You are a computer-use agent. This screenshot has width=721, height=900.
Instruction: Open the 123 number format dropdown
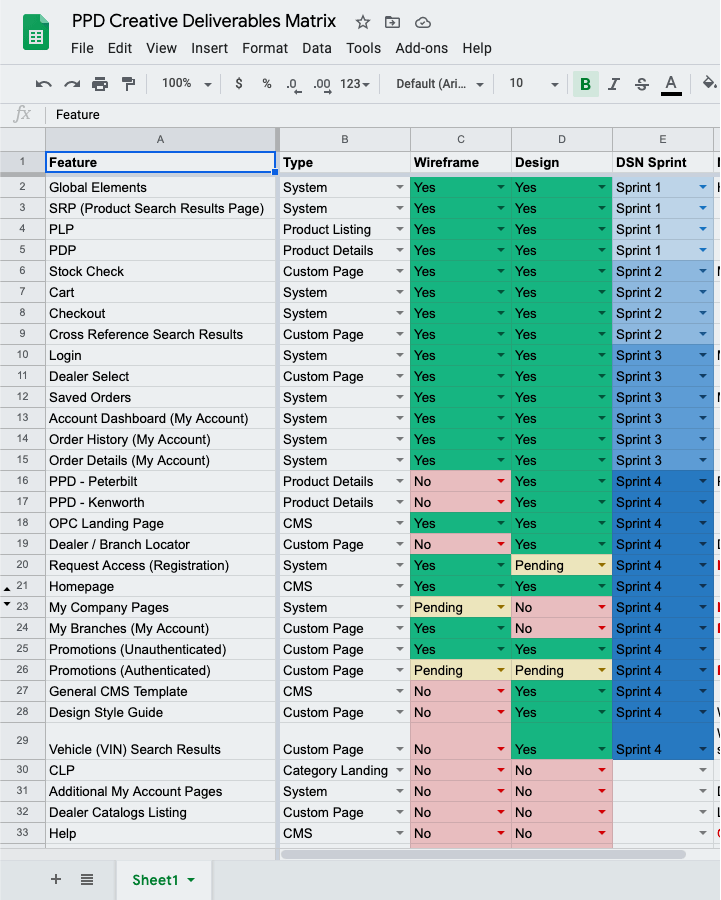355,84
